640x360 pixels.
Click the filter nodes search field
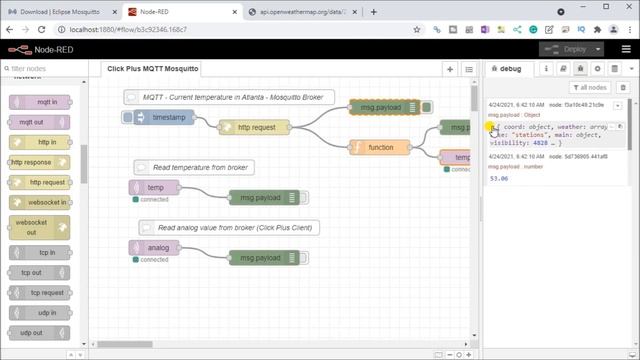44,69
